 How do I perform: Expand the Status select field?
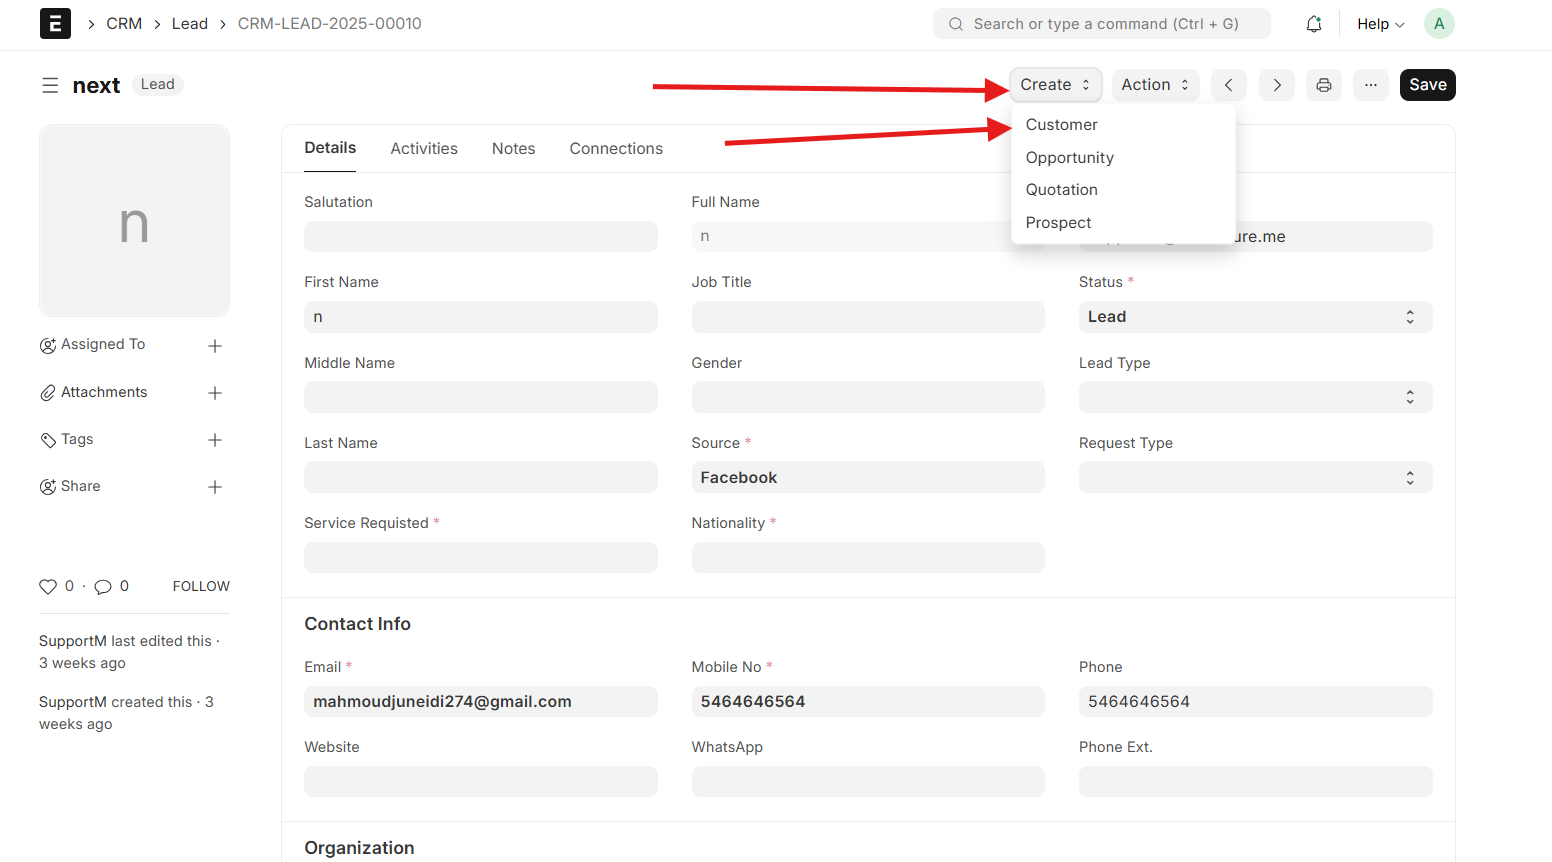[1255, 317]
